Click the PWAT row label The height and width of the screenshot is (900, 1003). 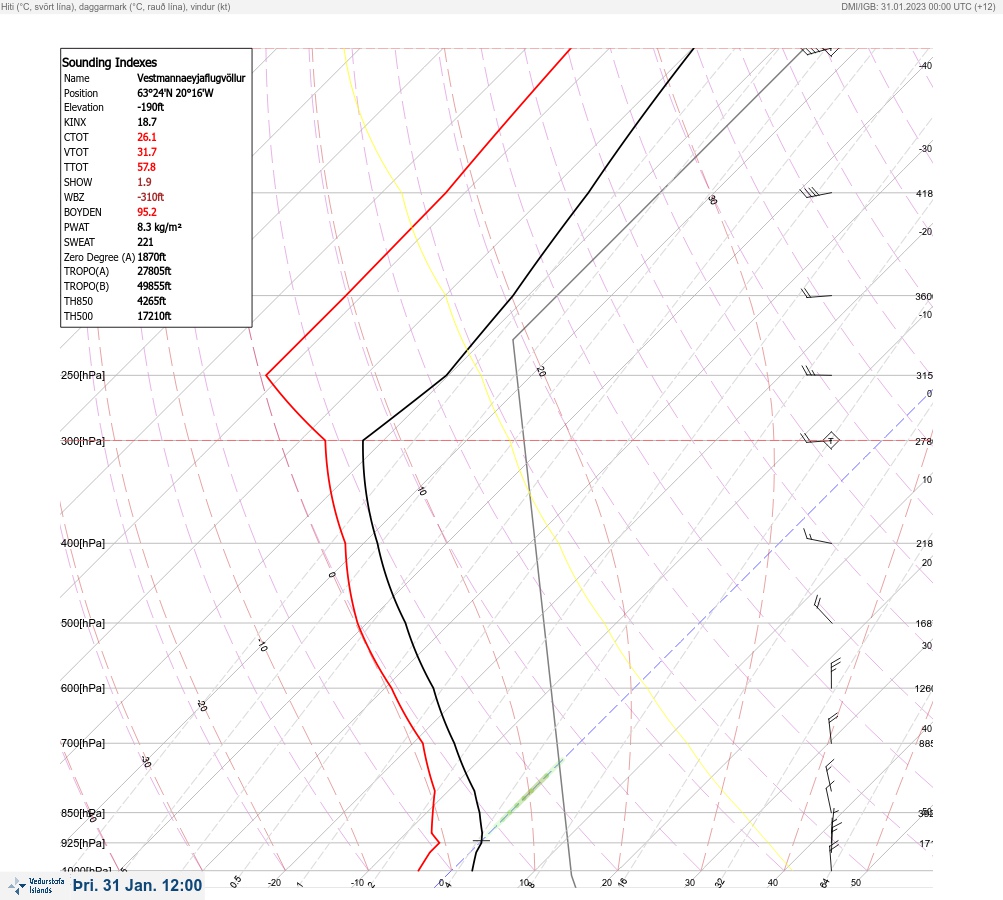click(x=77, y=227)
